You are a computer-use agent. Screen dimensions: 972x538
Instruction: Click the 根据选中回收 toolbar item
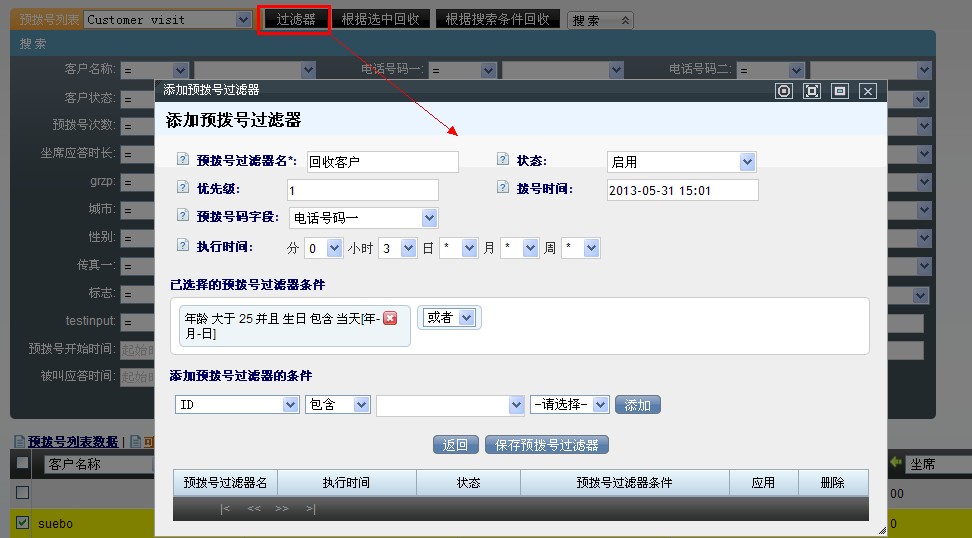380,19
